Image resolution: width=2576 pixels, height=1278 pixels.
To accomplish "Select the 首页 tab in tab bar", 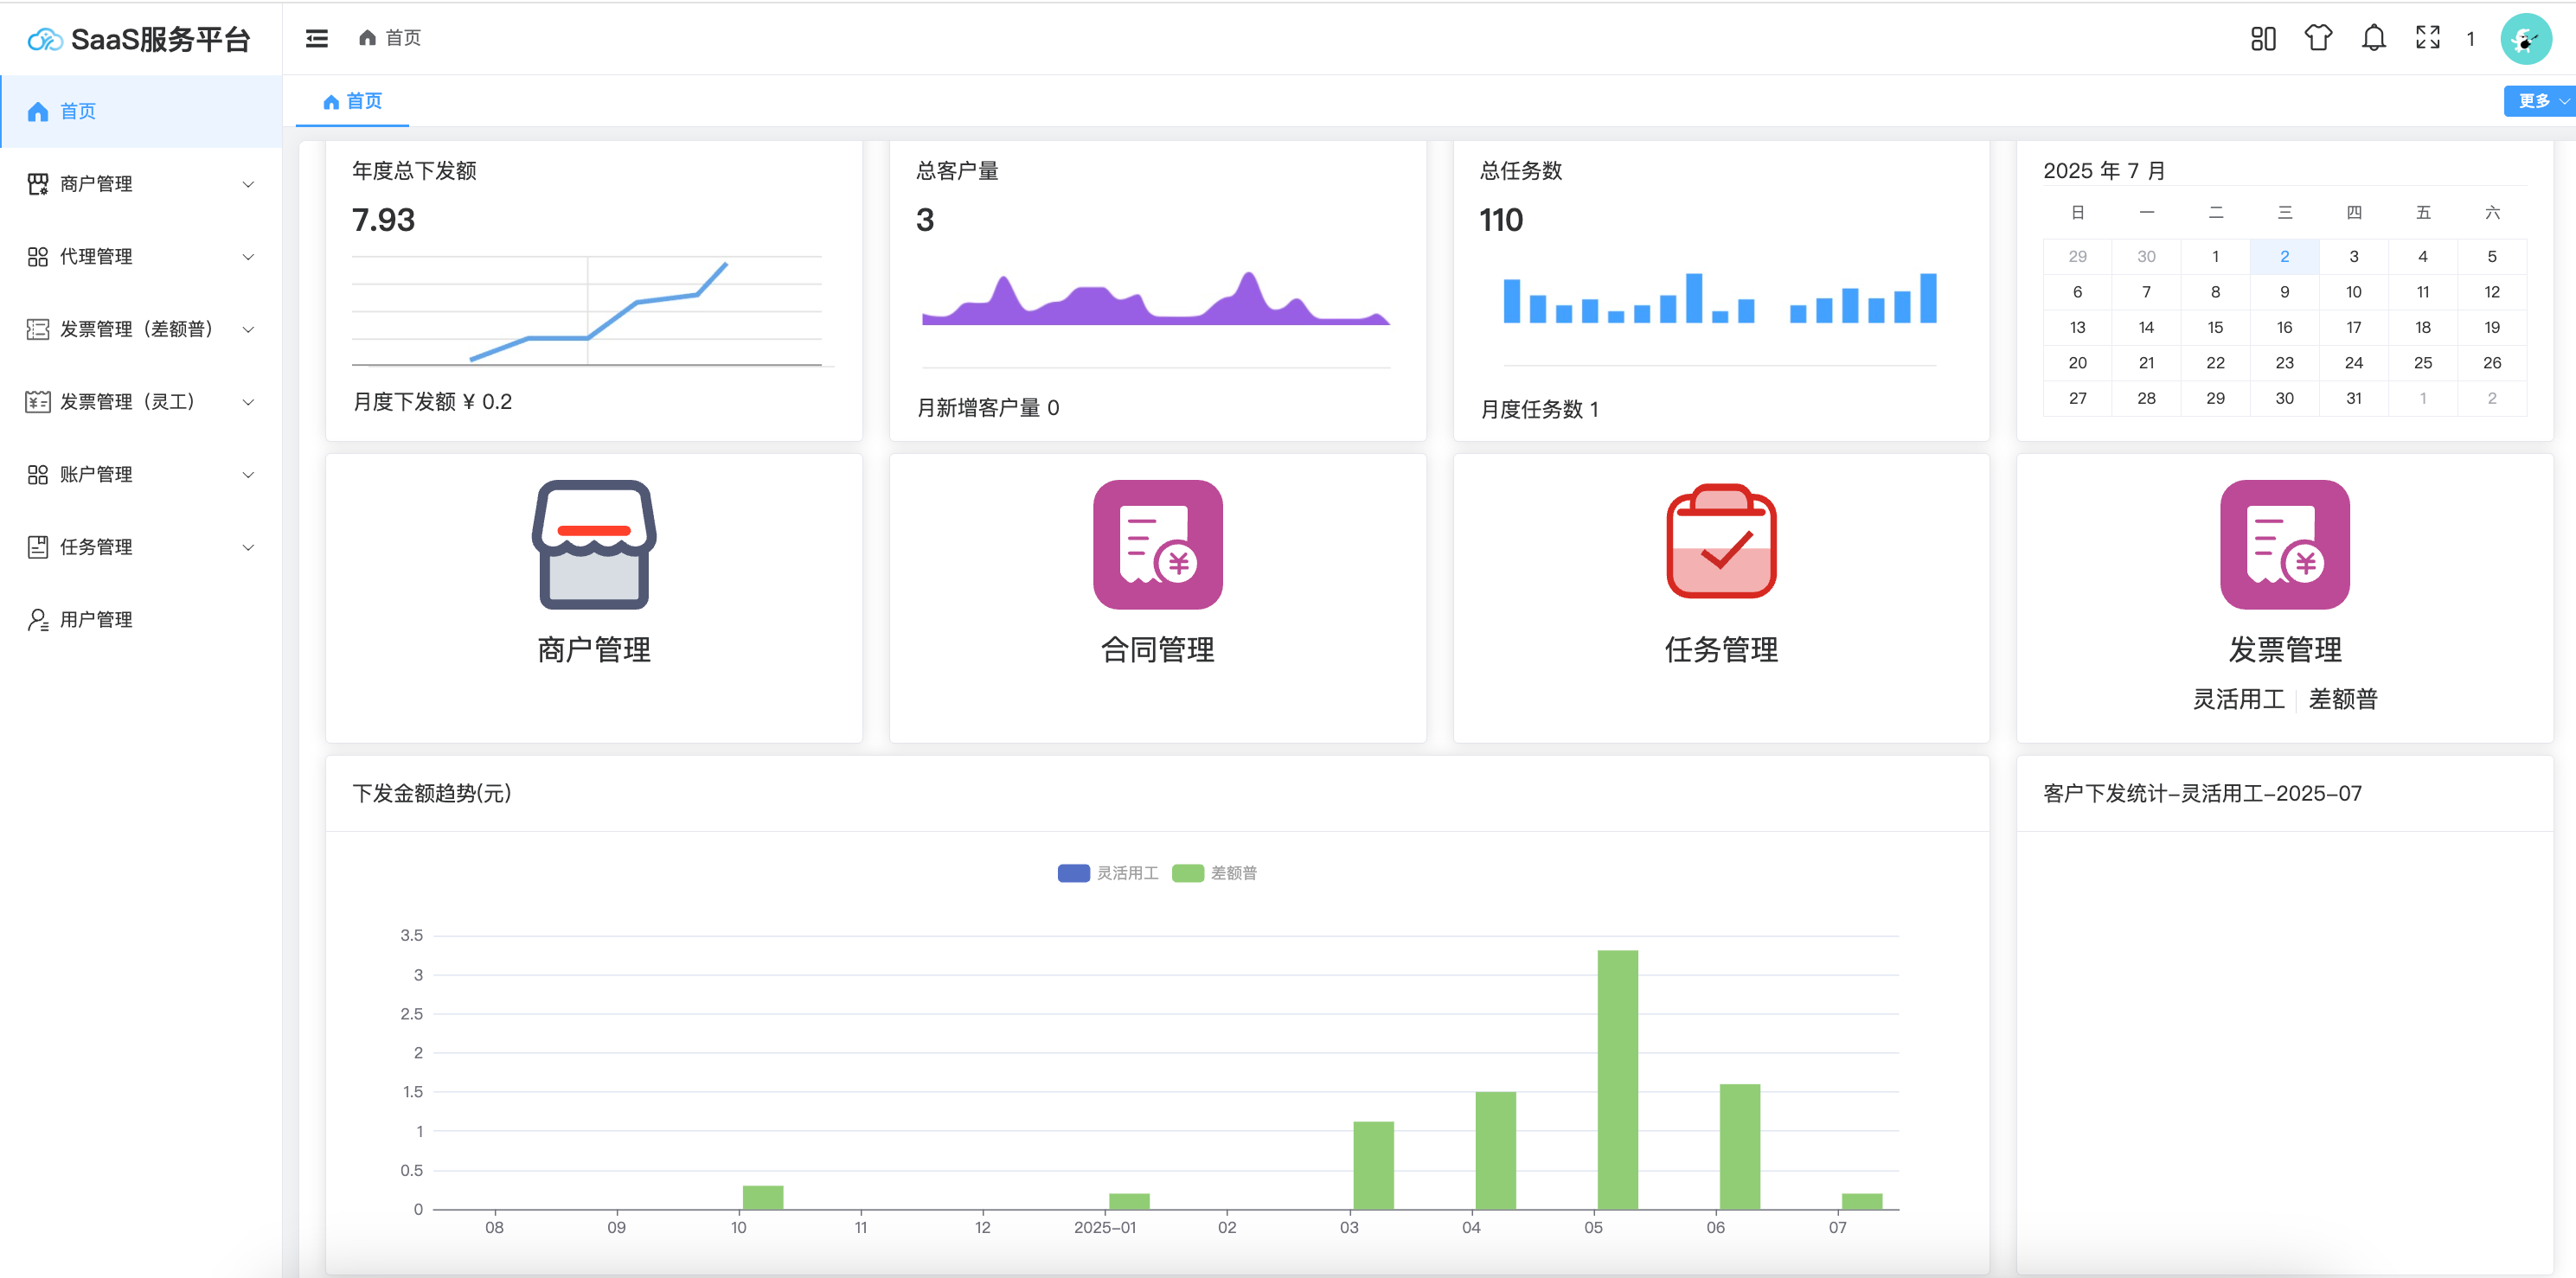I will (353, 101).
